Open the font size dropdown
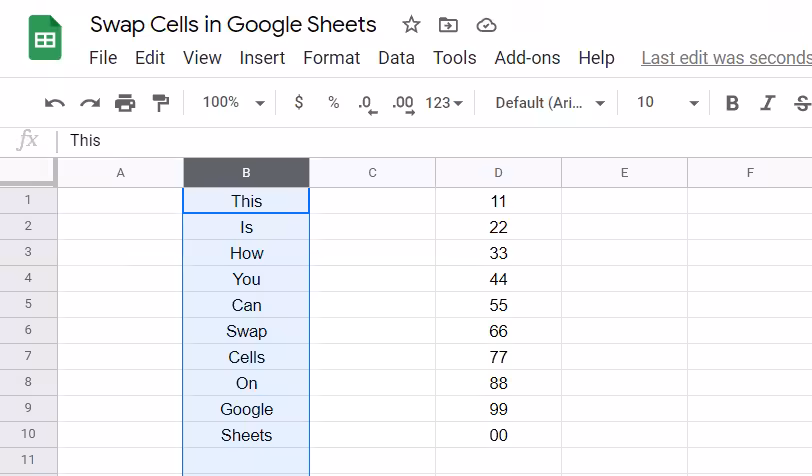 (668, 103)
